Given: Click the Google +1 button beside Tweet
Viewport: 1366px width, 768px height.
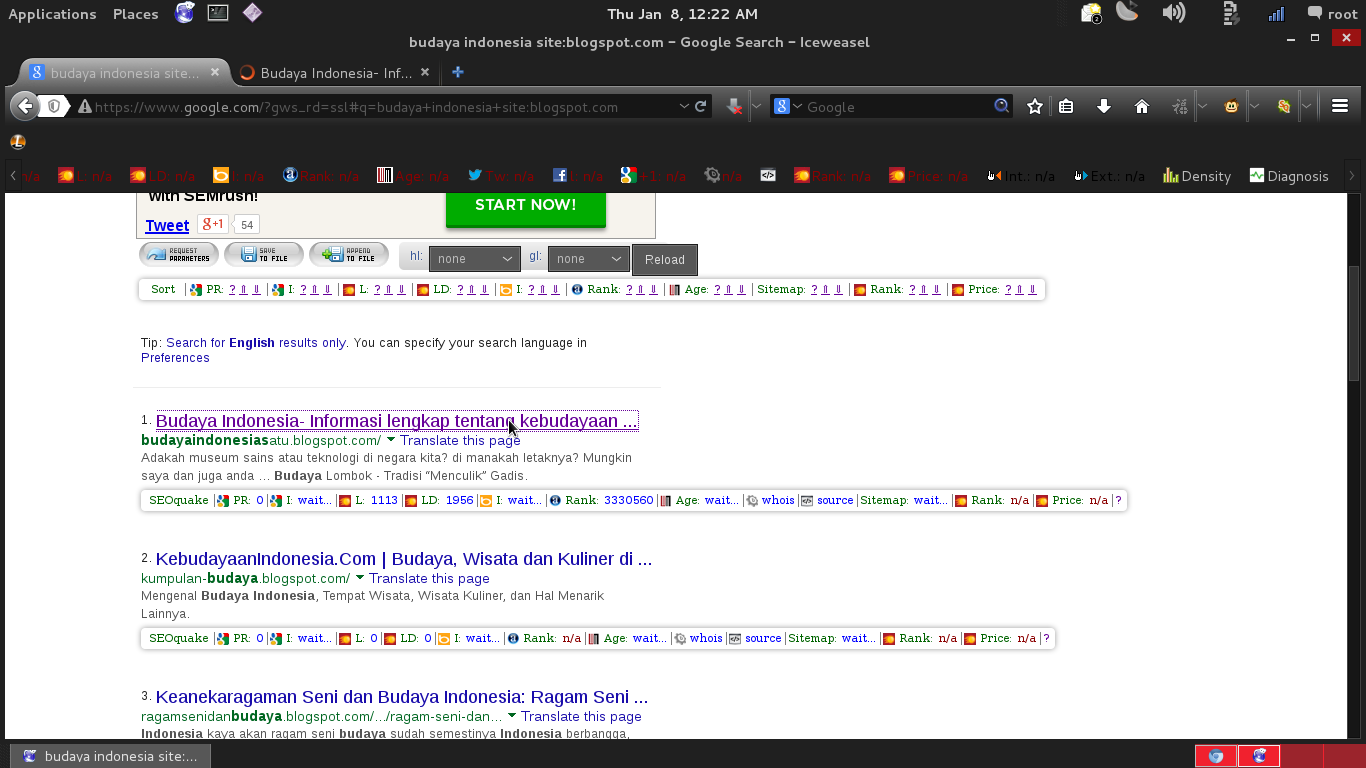Looking at the screenshot, I should pyautogui.click(x=213, y=224).
